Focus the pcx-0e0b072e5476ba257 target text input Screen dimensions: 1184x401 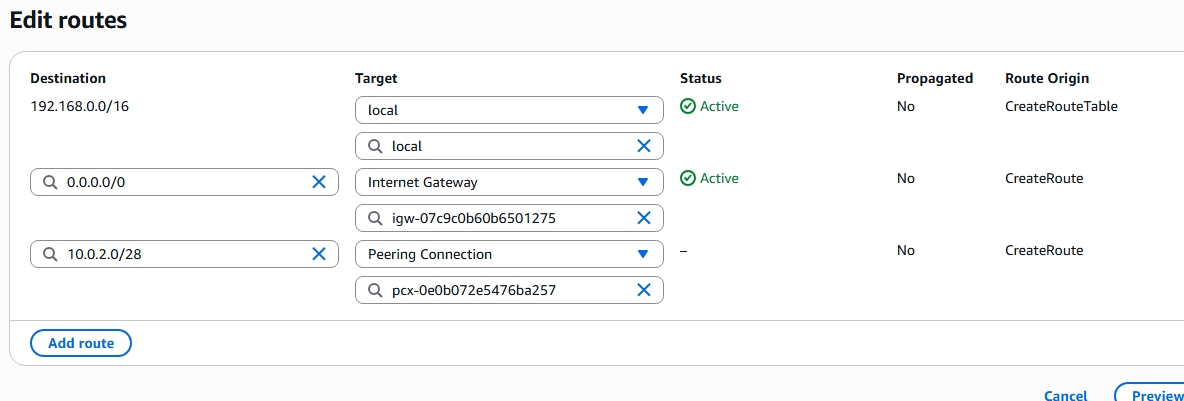[x=505, y=290]
